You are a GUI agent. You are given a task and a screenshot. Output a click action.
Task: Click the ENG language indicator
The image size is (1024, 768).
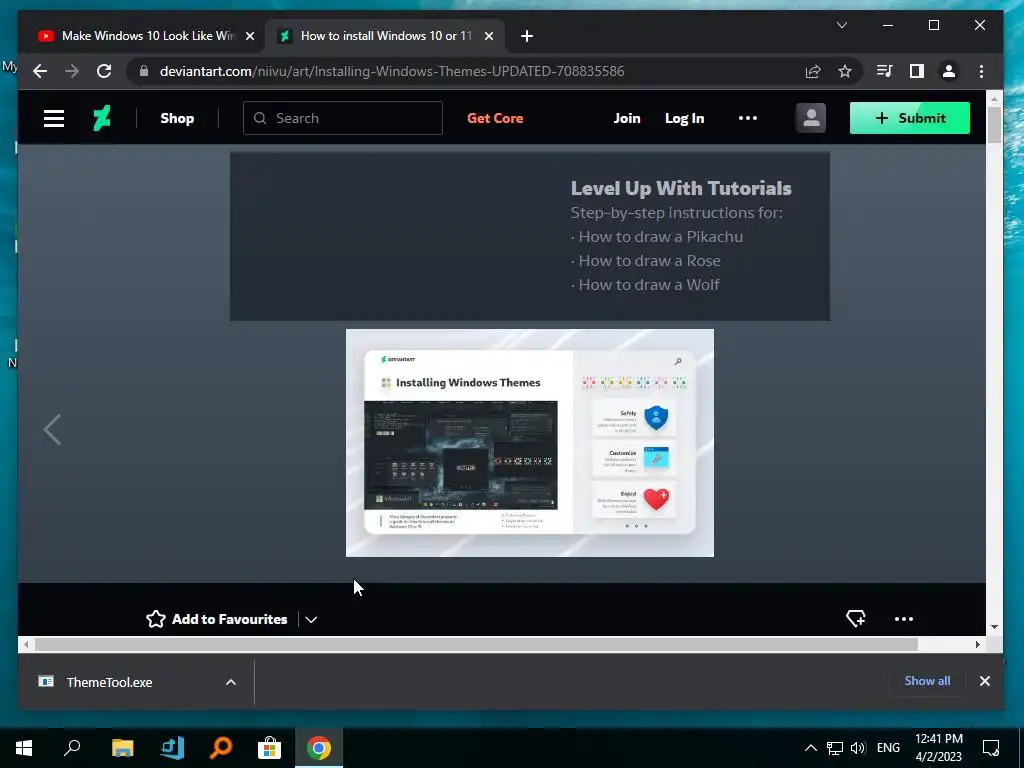point(888,748)
